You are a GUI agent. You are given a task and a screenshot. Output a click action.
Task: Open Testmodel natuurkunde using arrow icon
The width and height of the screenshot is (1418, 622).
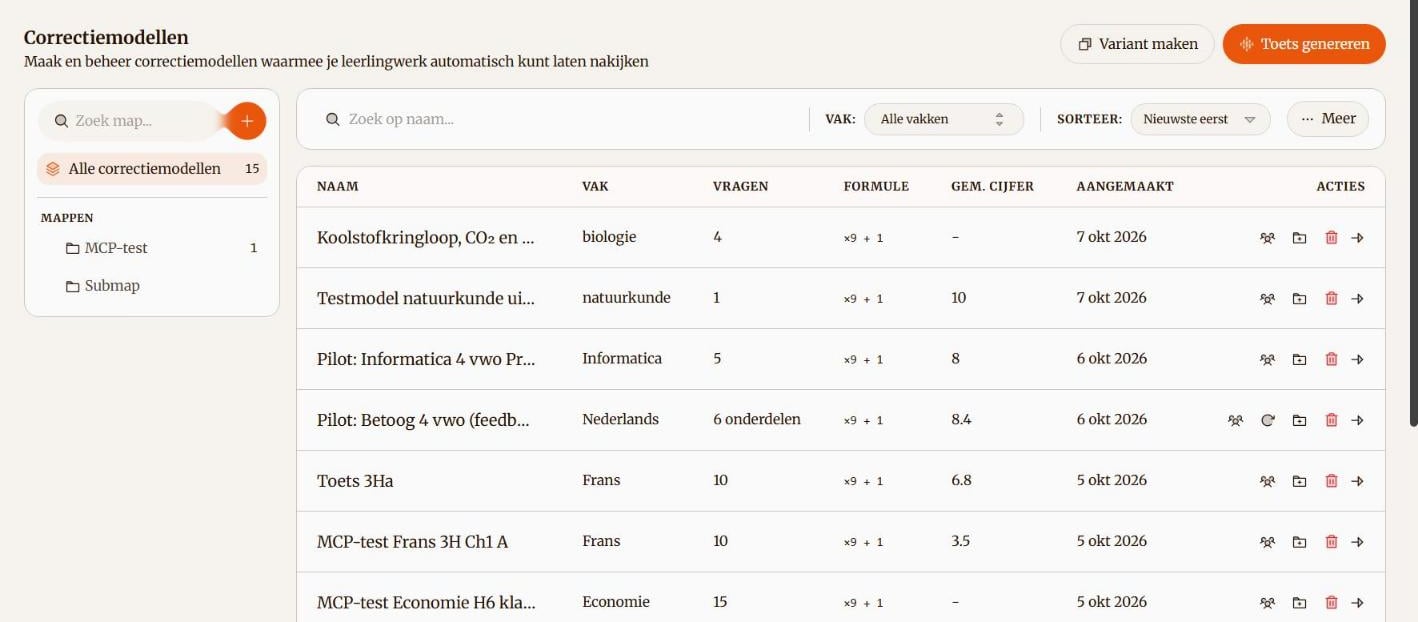click(x=1357, y=299)
